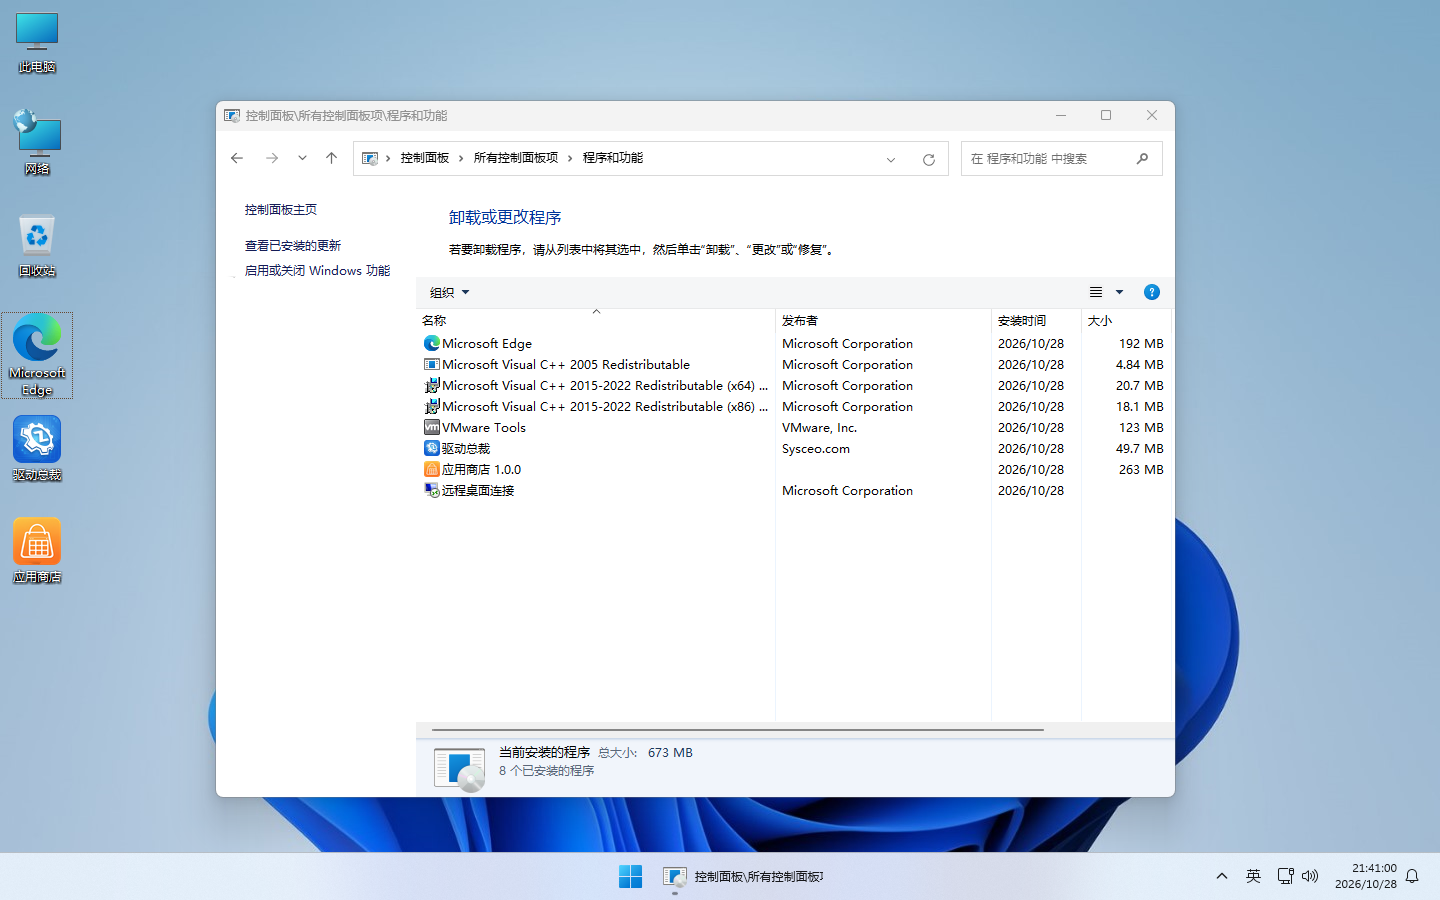
Task: Go up one level with up arrow
Action: (332, 158)
